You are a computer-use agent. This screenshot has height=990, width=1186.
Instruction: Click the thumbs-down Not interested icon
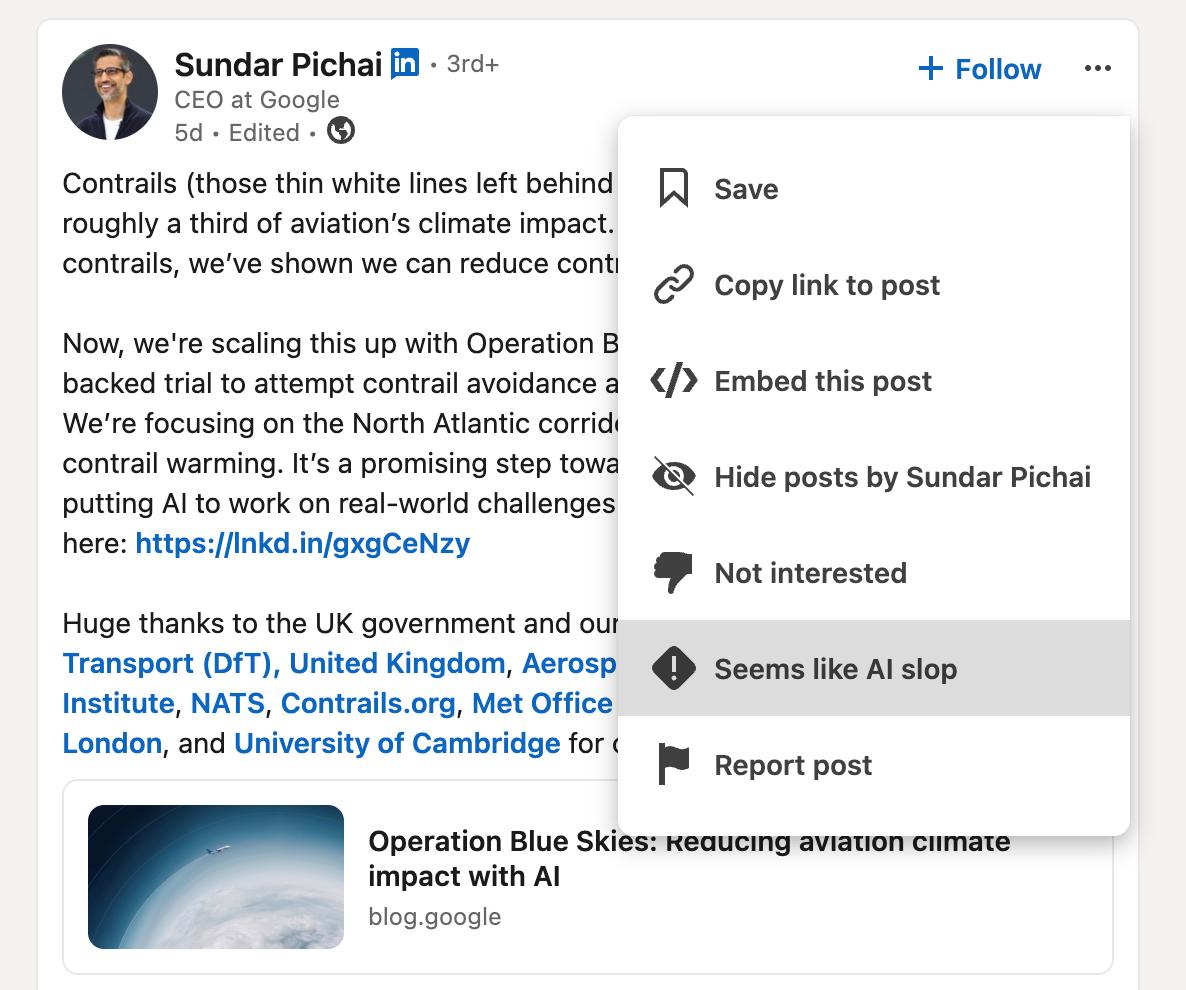(x=673, y=573)
